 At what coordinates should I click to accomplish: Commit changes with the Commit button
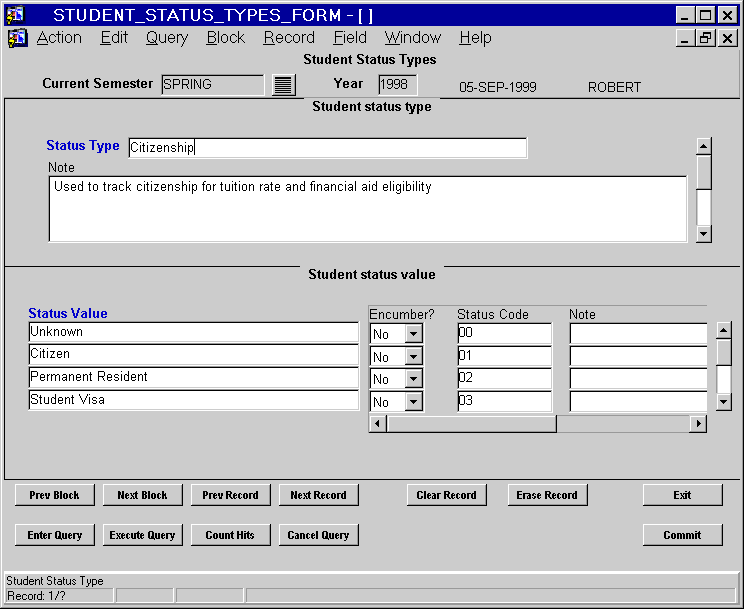(x=682, y=535)
